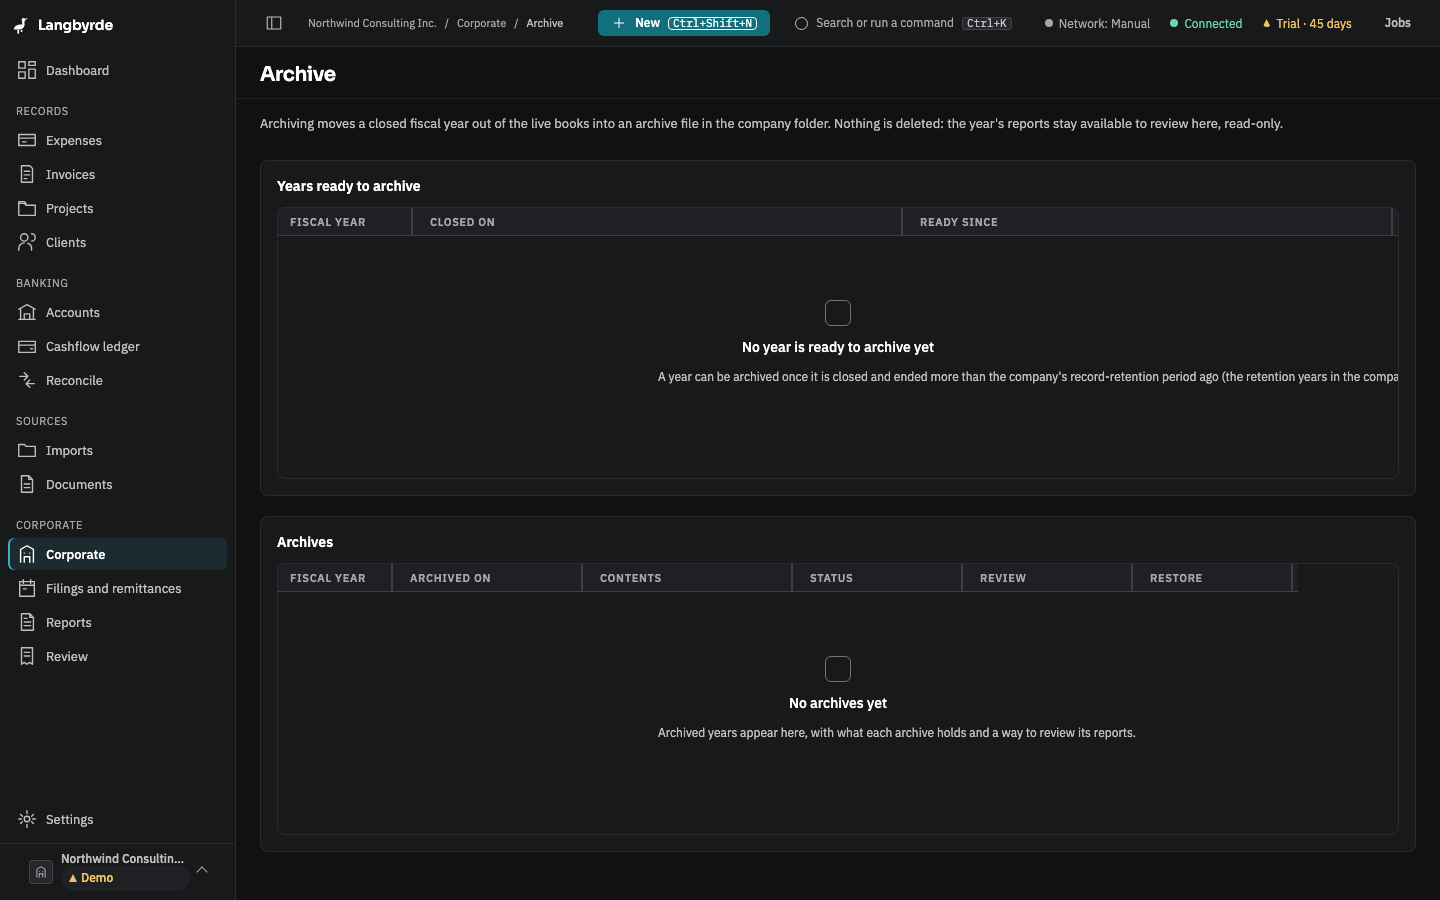Viewport: 1440px width, 900px height.
Task: Click the Accounts bank icon
Action: tap(27, 312)
